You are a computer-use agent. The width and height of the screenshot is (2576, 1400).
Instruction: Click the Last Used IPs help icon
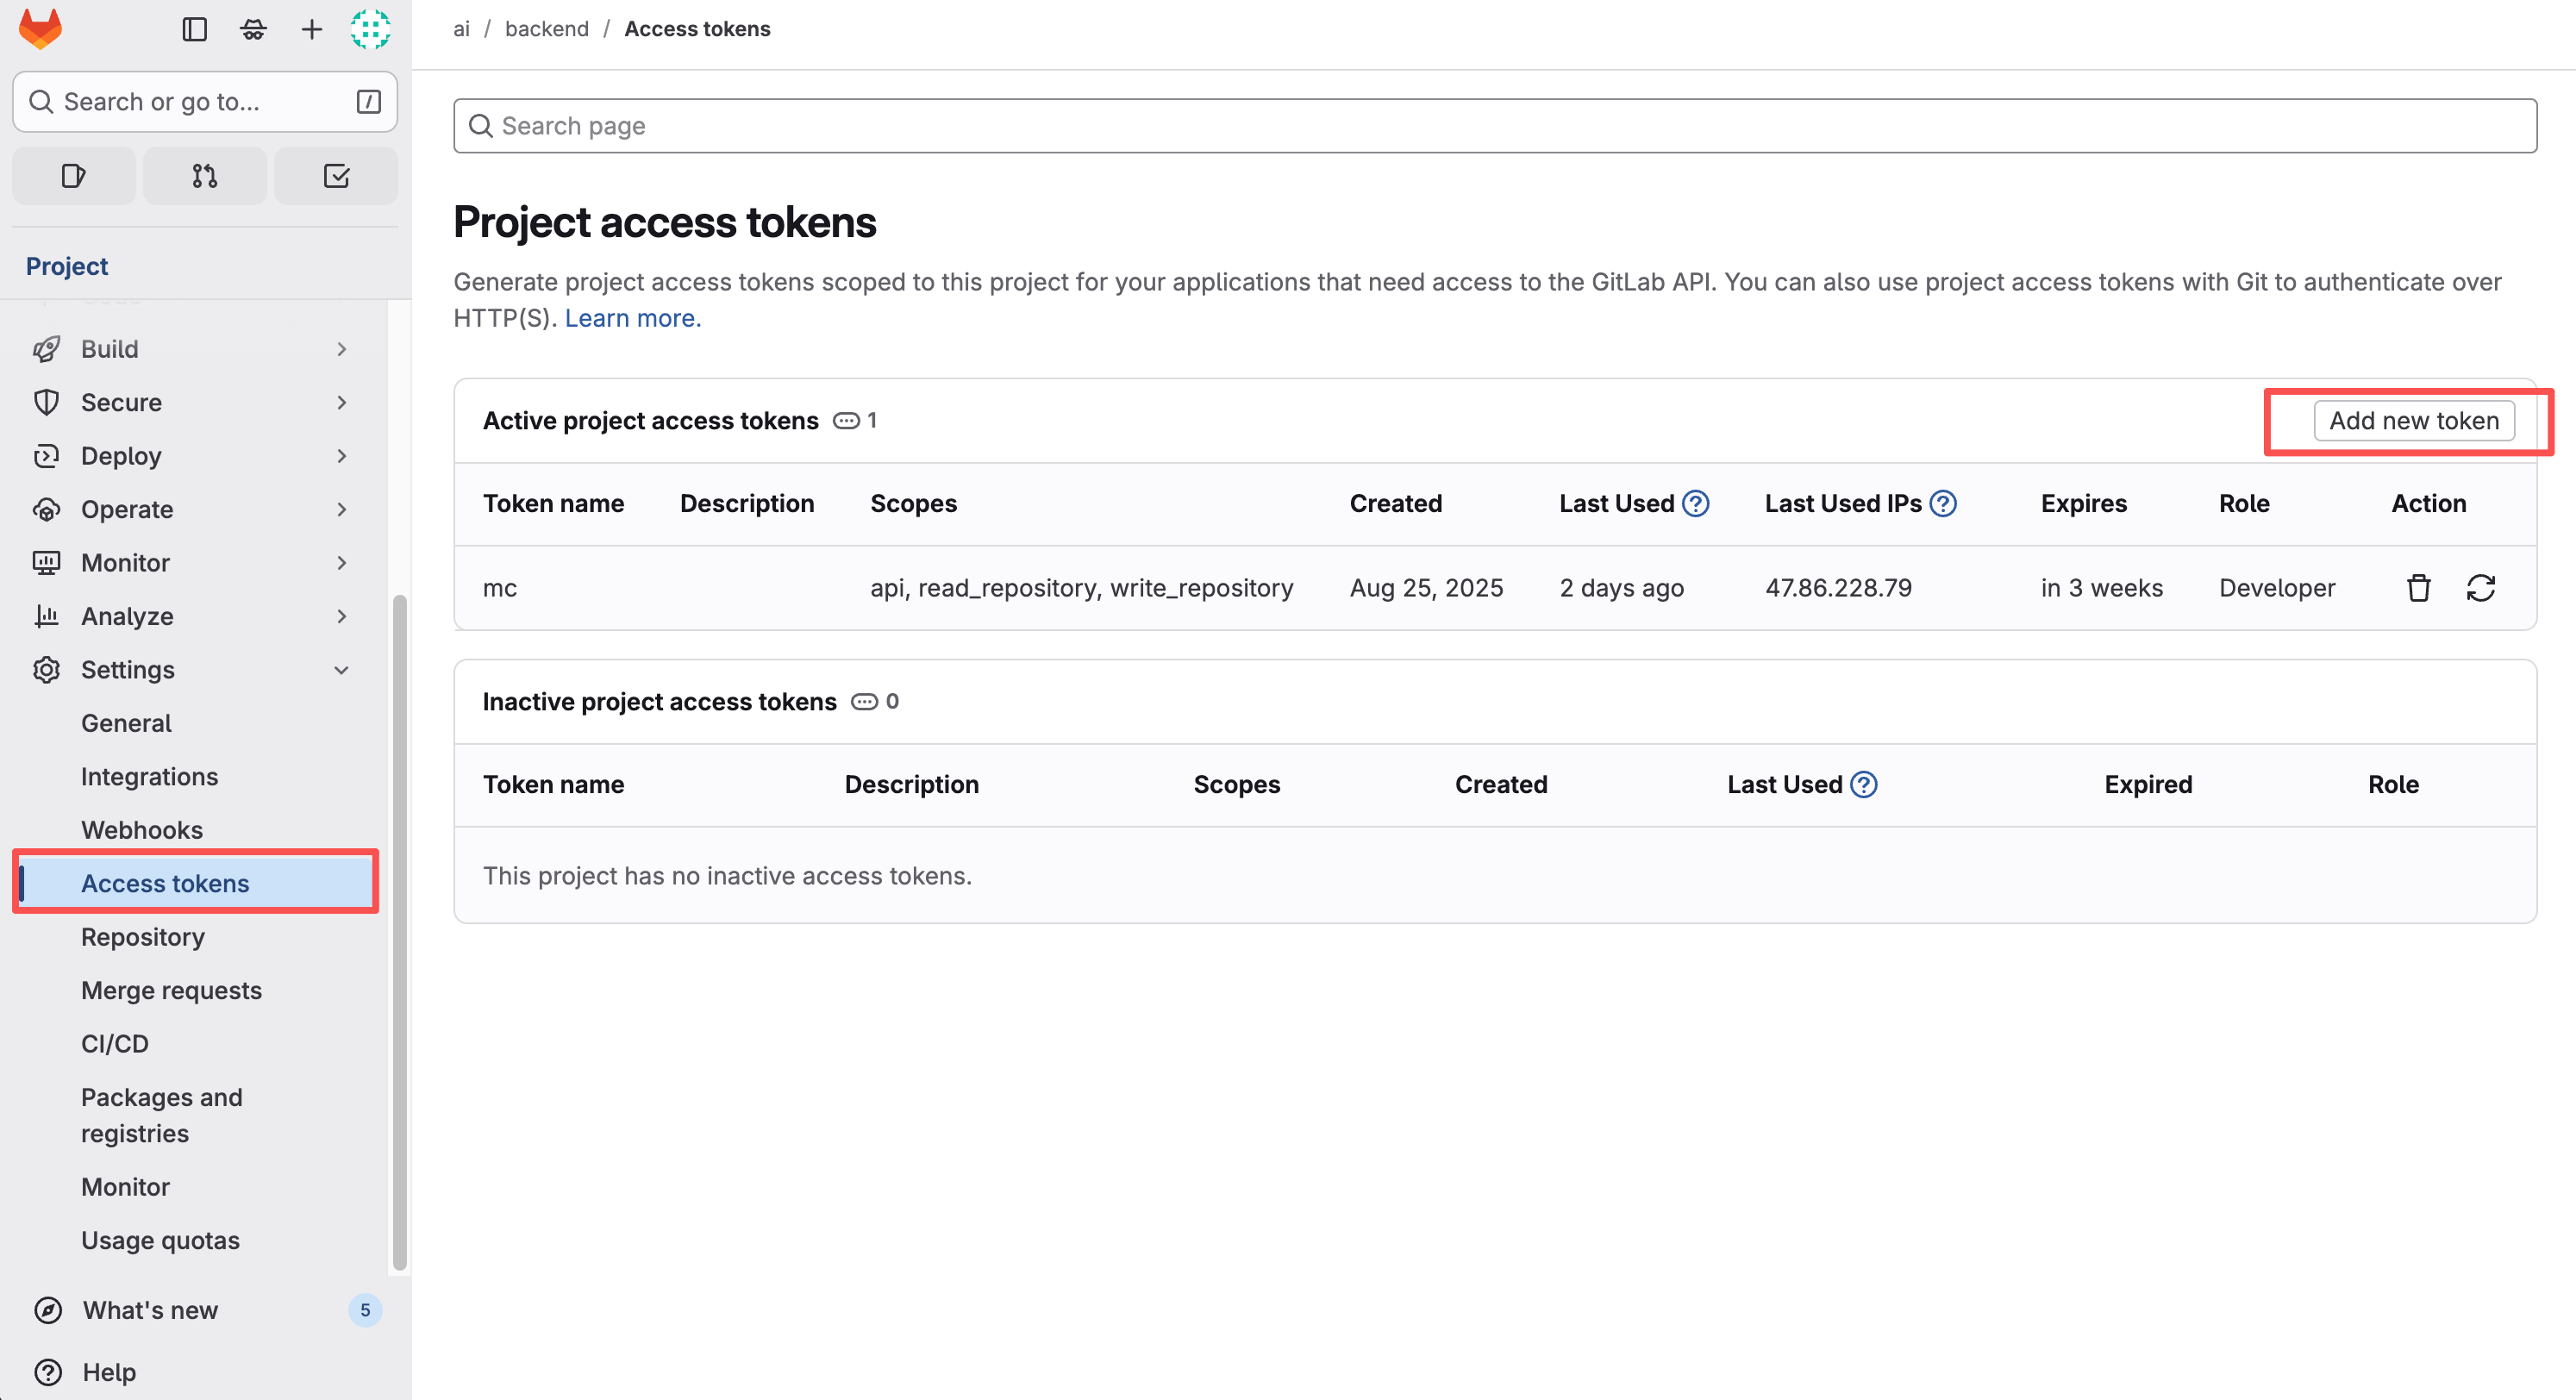(x=1942, y=503)
